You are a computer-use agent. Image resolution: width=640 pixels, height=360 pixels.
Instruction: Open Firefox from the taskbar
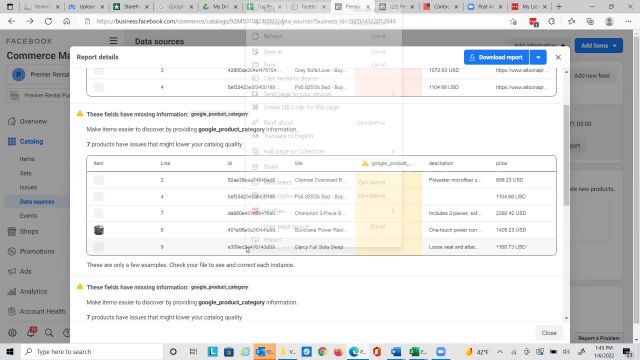click(x=338, y=351)
